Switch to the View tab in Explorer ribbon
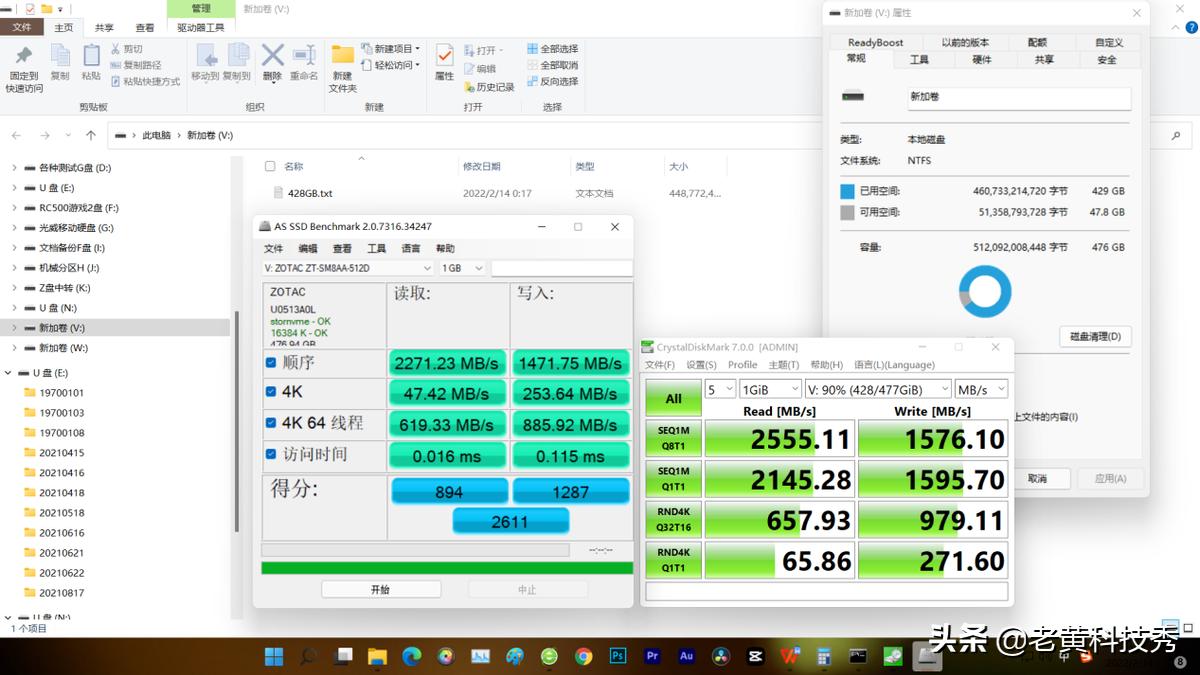1200x675 pixels. click(x=145, y=28)
